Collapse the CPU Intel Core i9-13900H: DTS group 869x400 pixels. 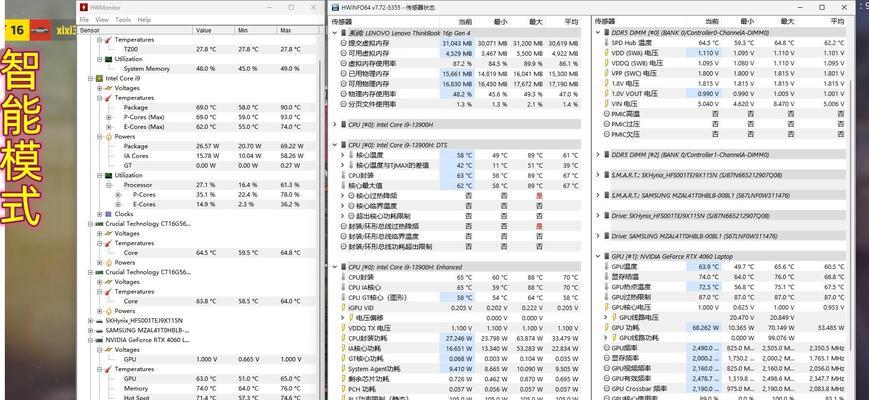[335, 145]
